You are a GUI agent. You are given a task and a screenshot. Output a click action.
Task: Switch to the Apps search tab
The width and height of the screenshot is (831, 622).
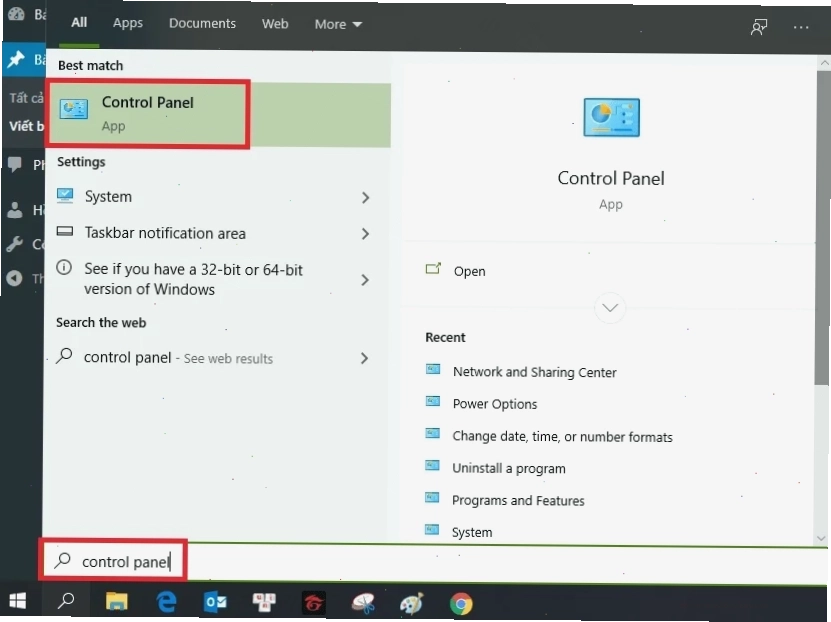[128, 23]
